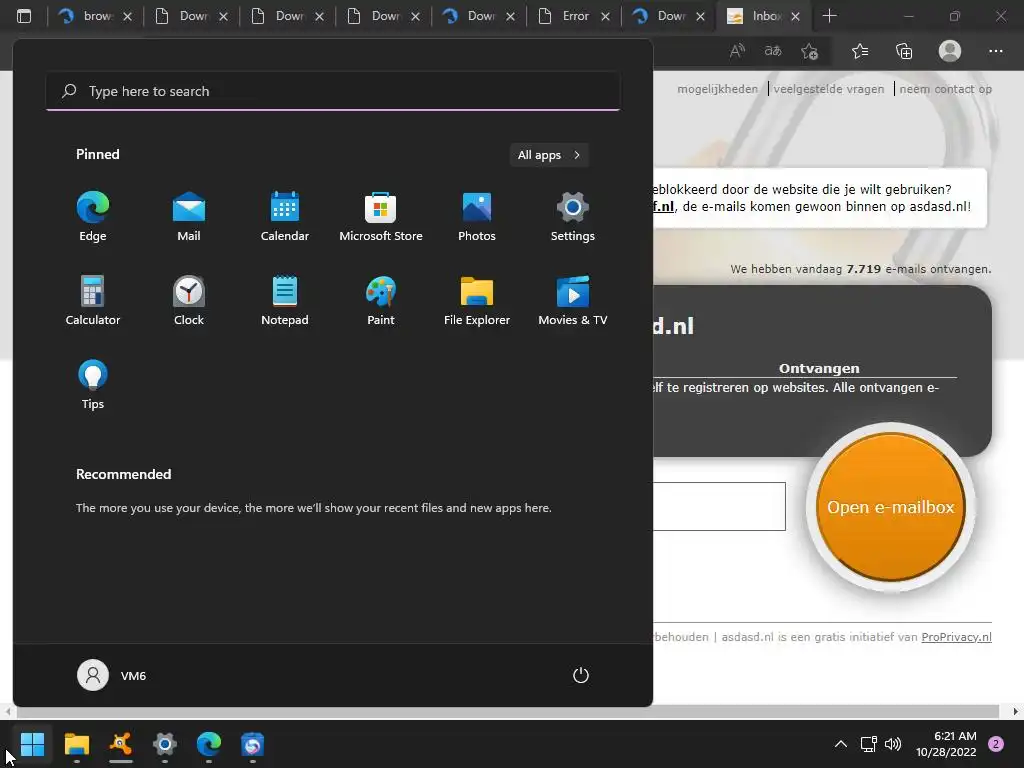Open the Collections icon in Edge
The width and height of the screenshot is (1024, 768).
[x=904, y=51]
